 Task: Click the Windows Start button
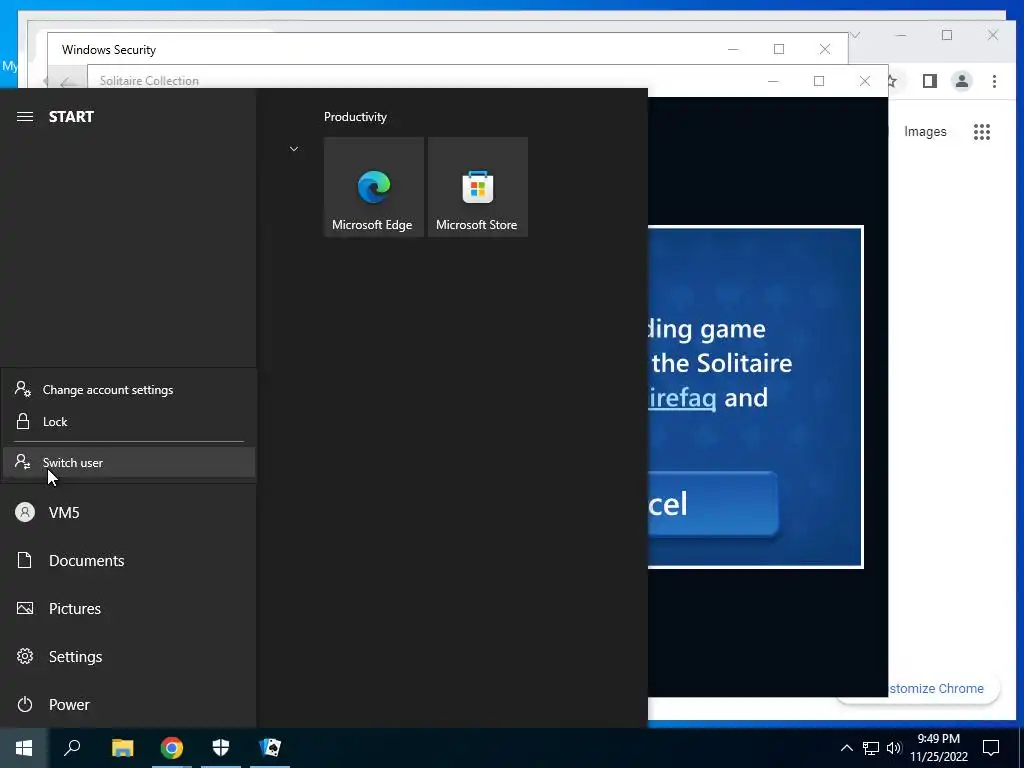(x=24, y=748)
